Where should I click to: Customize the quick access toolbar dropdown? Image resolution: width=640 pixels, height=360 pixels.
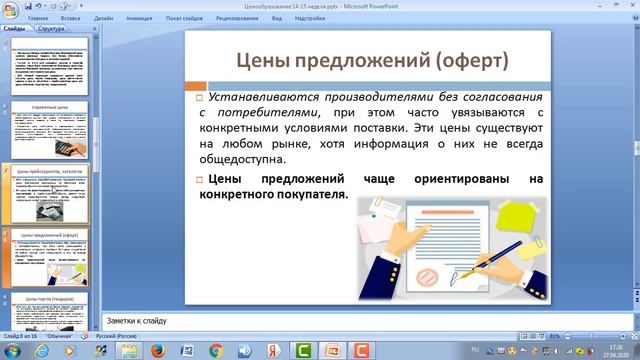click(x=81, y=6)
